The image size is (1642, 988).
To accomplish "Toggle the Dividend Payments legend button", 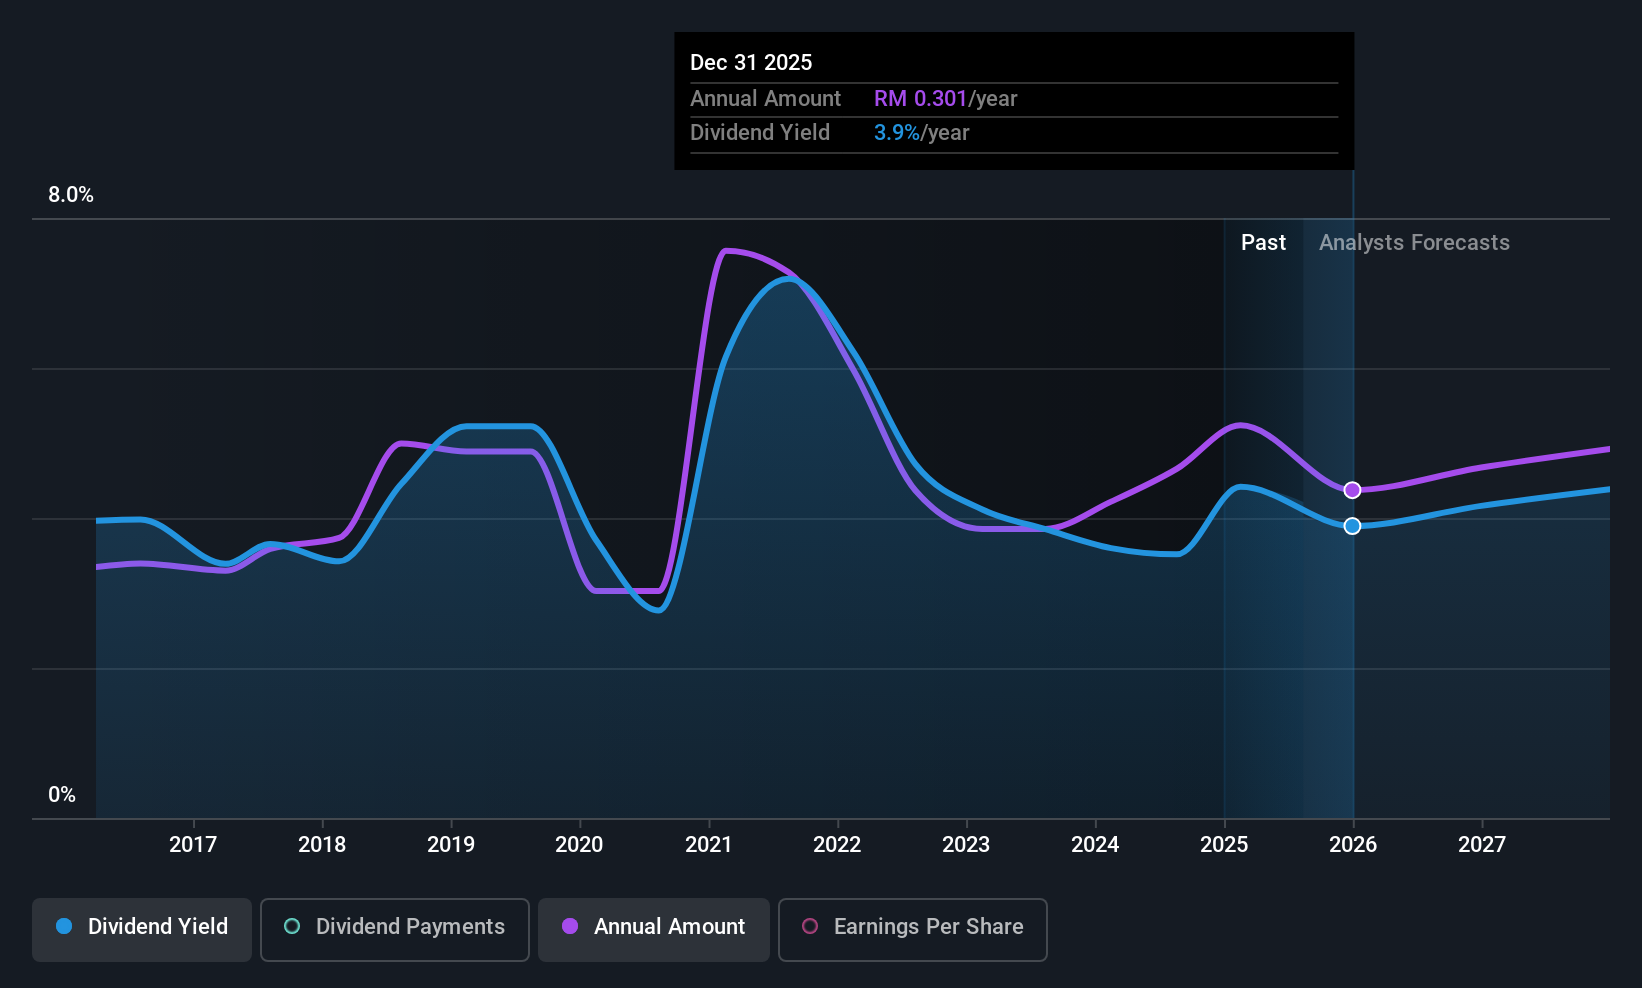I will coord(395,930).
